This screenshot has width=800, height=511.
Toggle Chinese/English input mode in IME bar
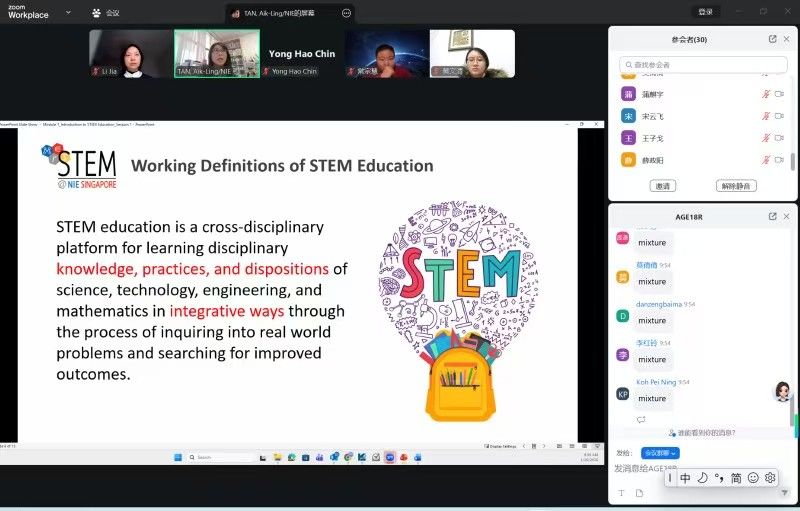pos(685,478)
